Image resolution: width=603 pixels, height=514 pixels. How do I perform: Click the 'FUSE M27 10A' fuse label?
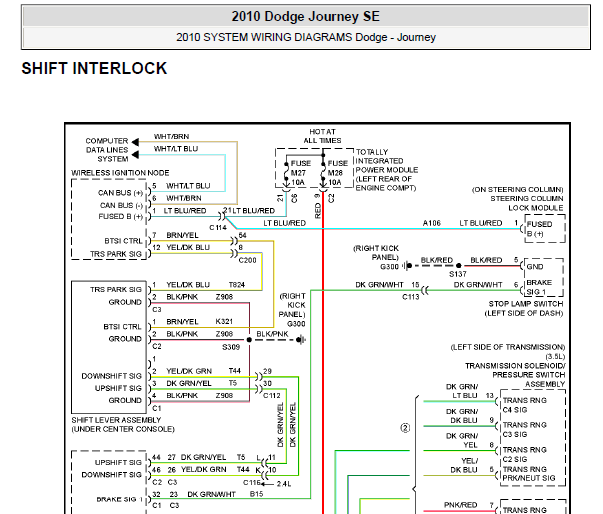300,173
